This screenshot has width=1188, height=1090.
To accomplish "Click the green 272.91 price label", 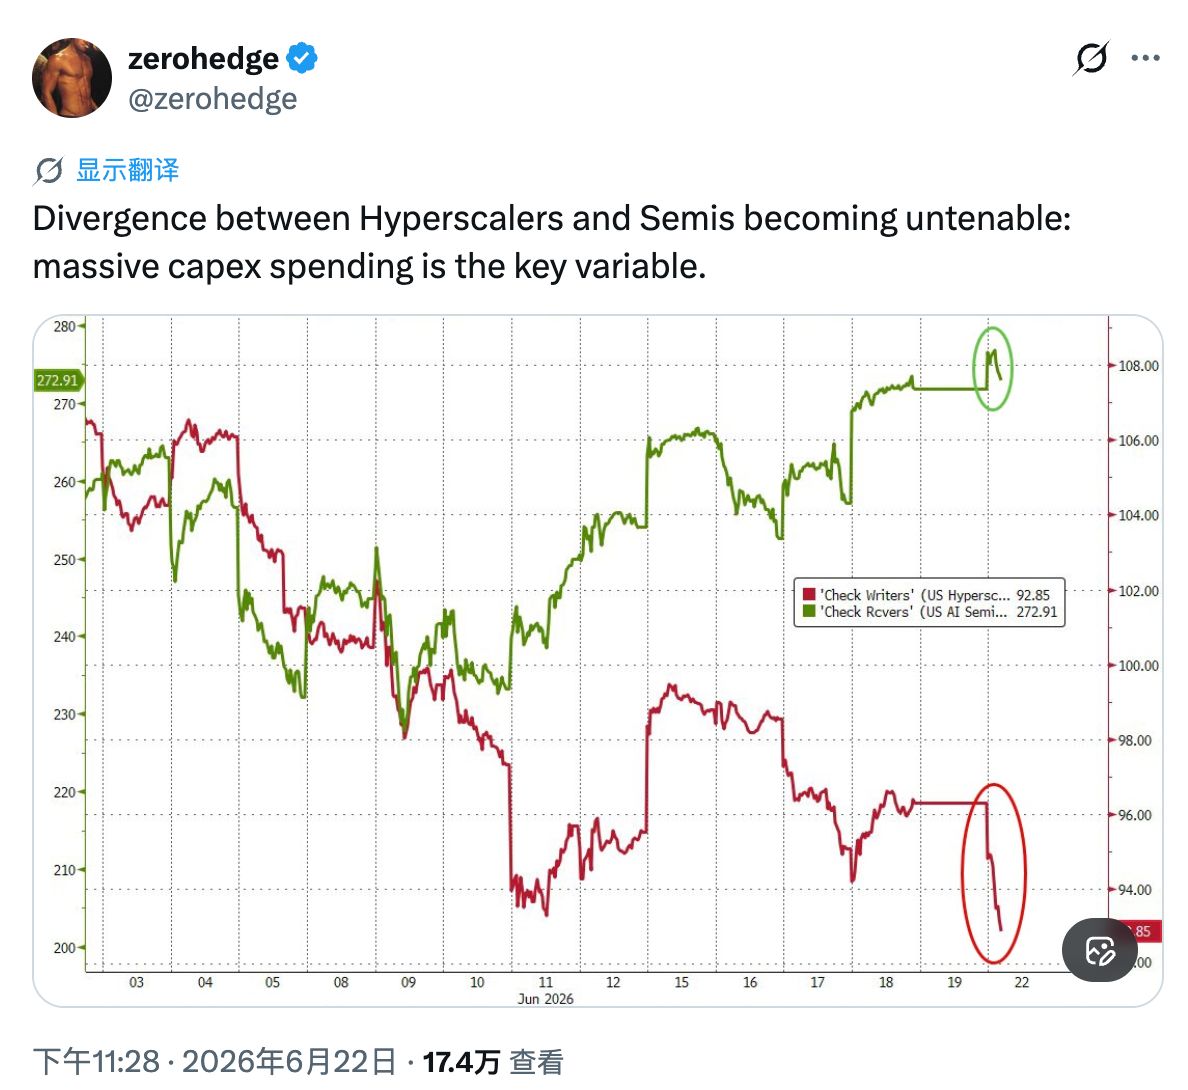I will pyautogui.click(x=58, y=380).
